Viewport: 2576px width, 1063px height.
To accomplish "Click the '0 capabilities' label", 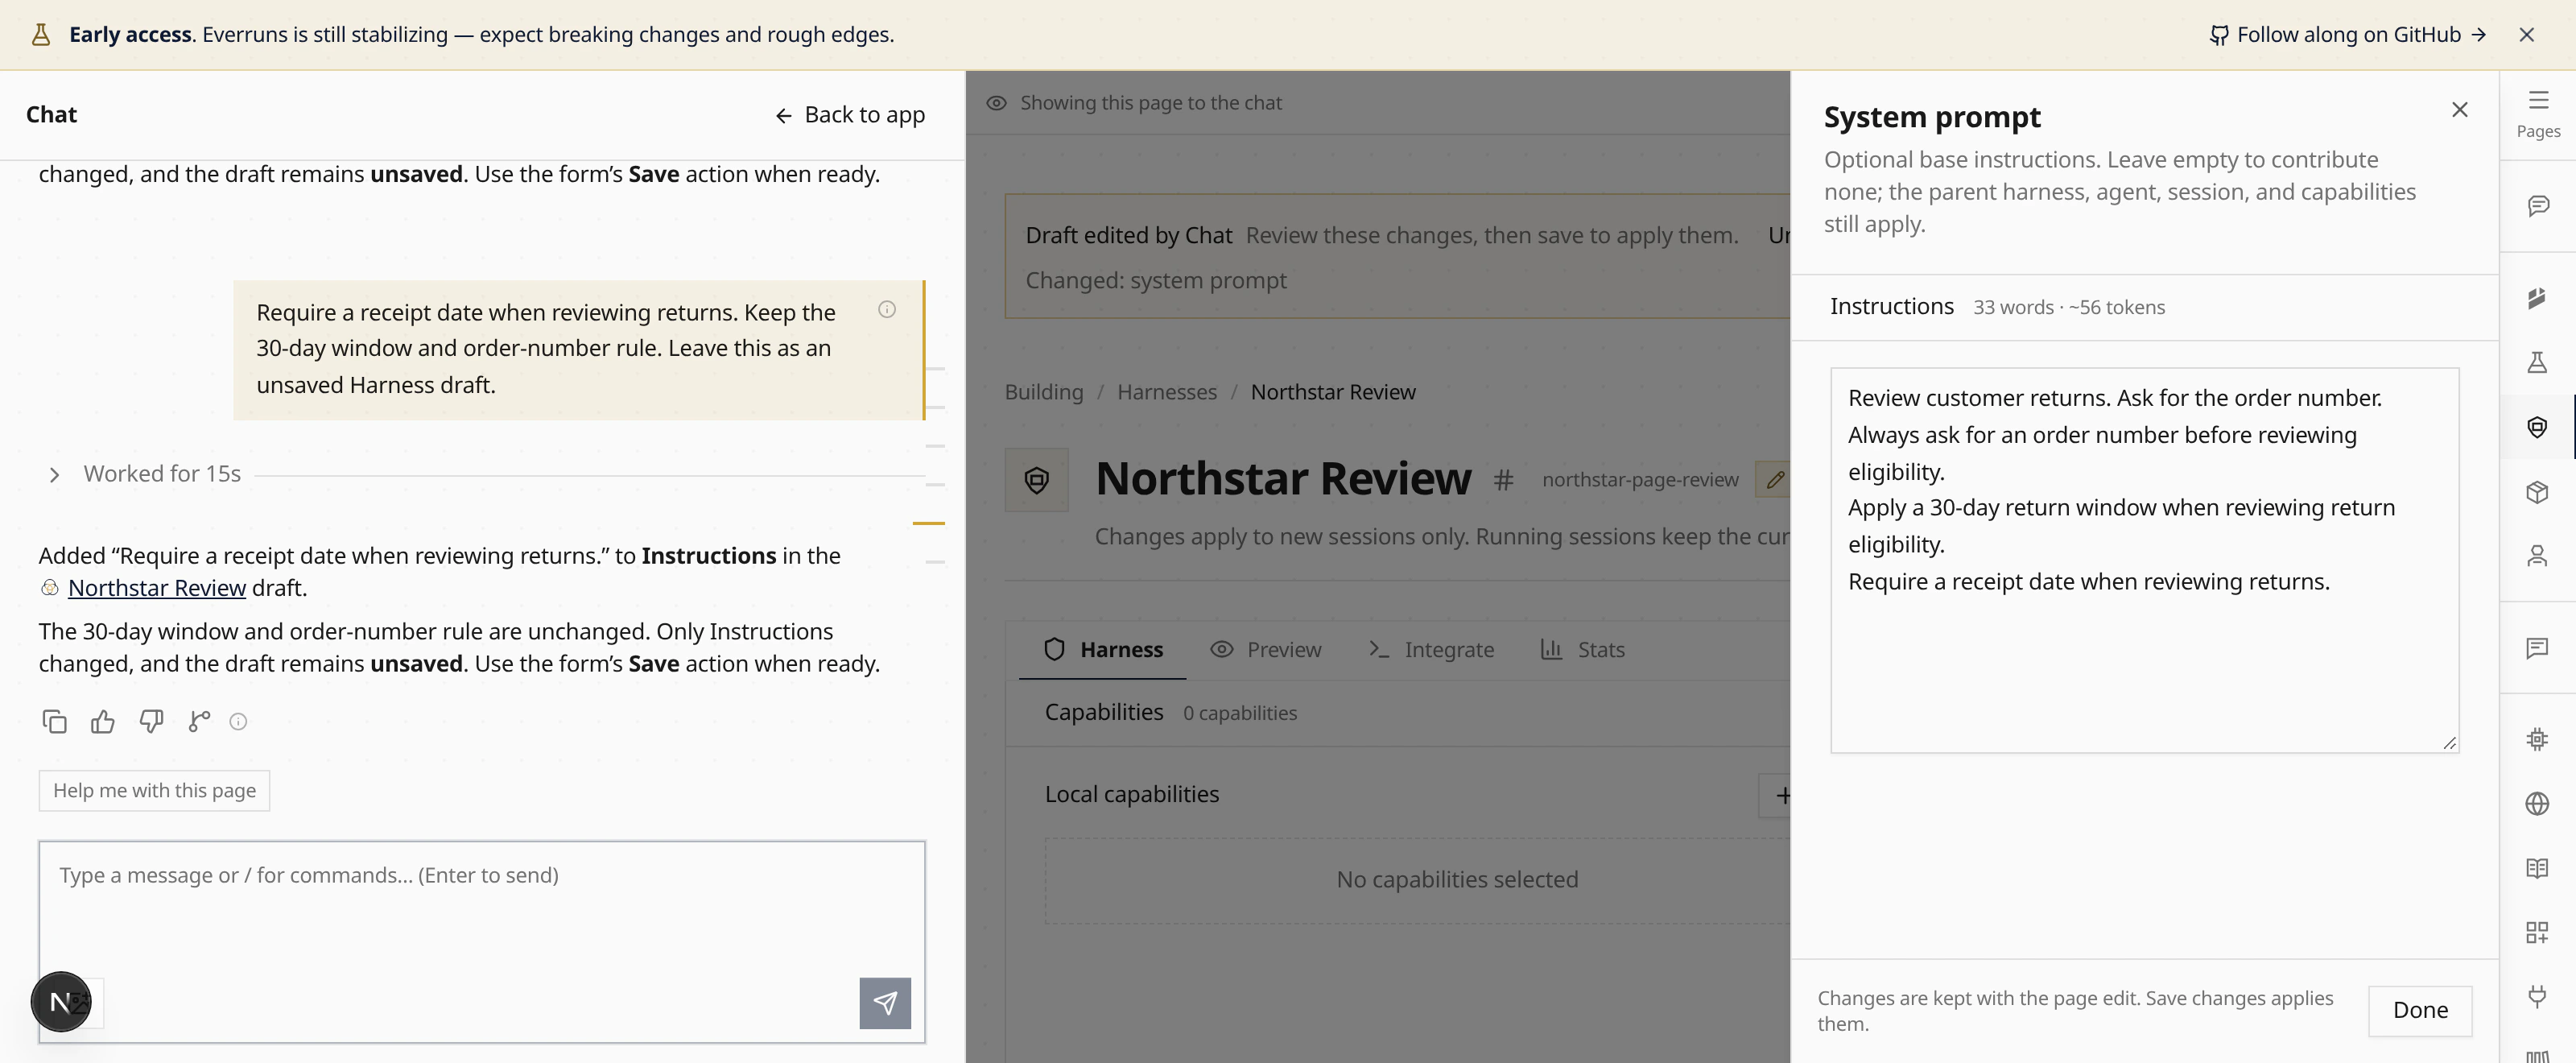I will [x=1240, y=713].
